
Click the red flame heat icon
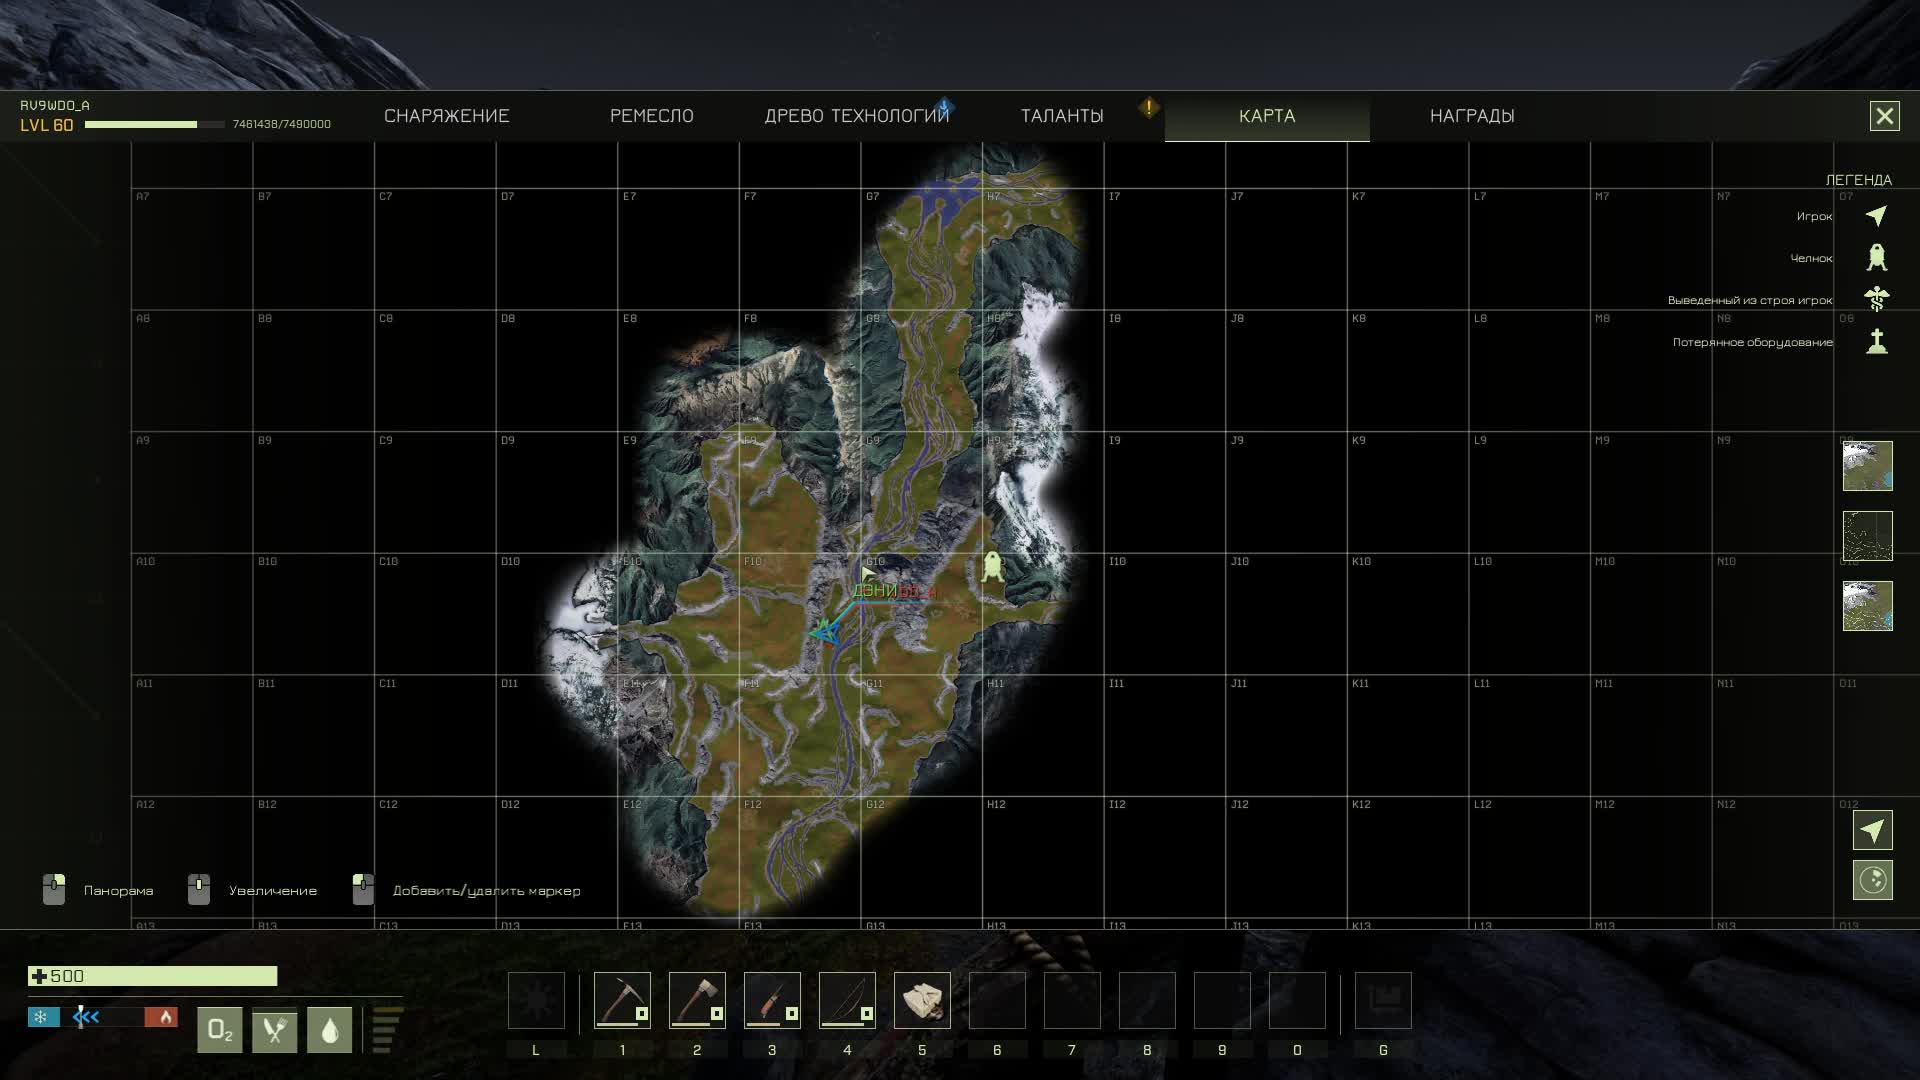click(x=161, y=1017)
